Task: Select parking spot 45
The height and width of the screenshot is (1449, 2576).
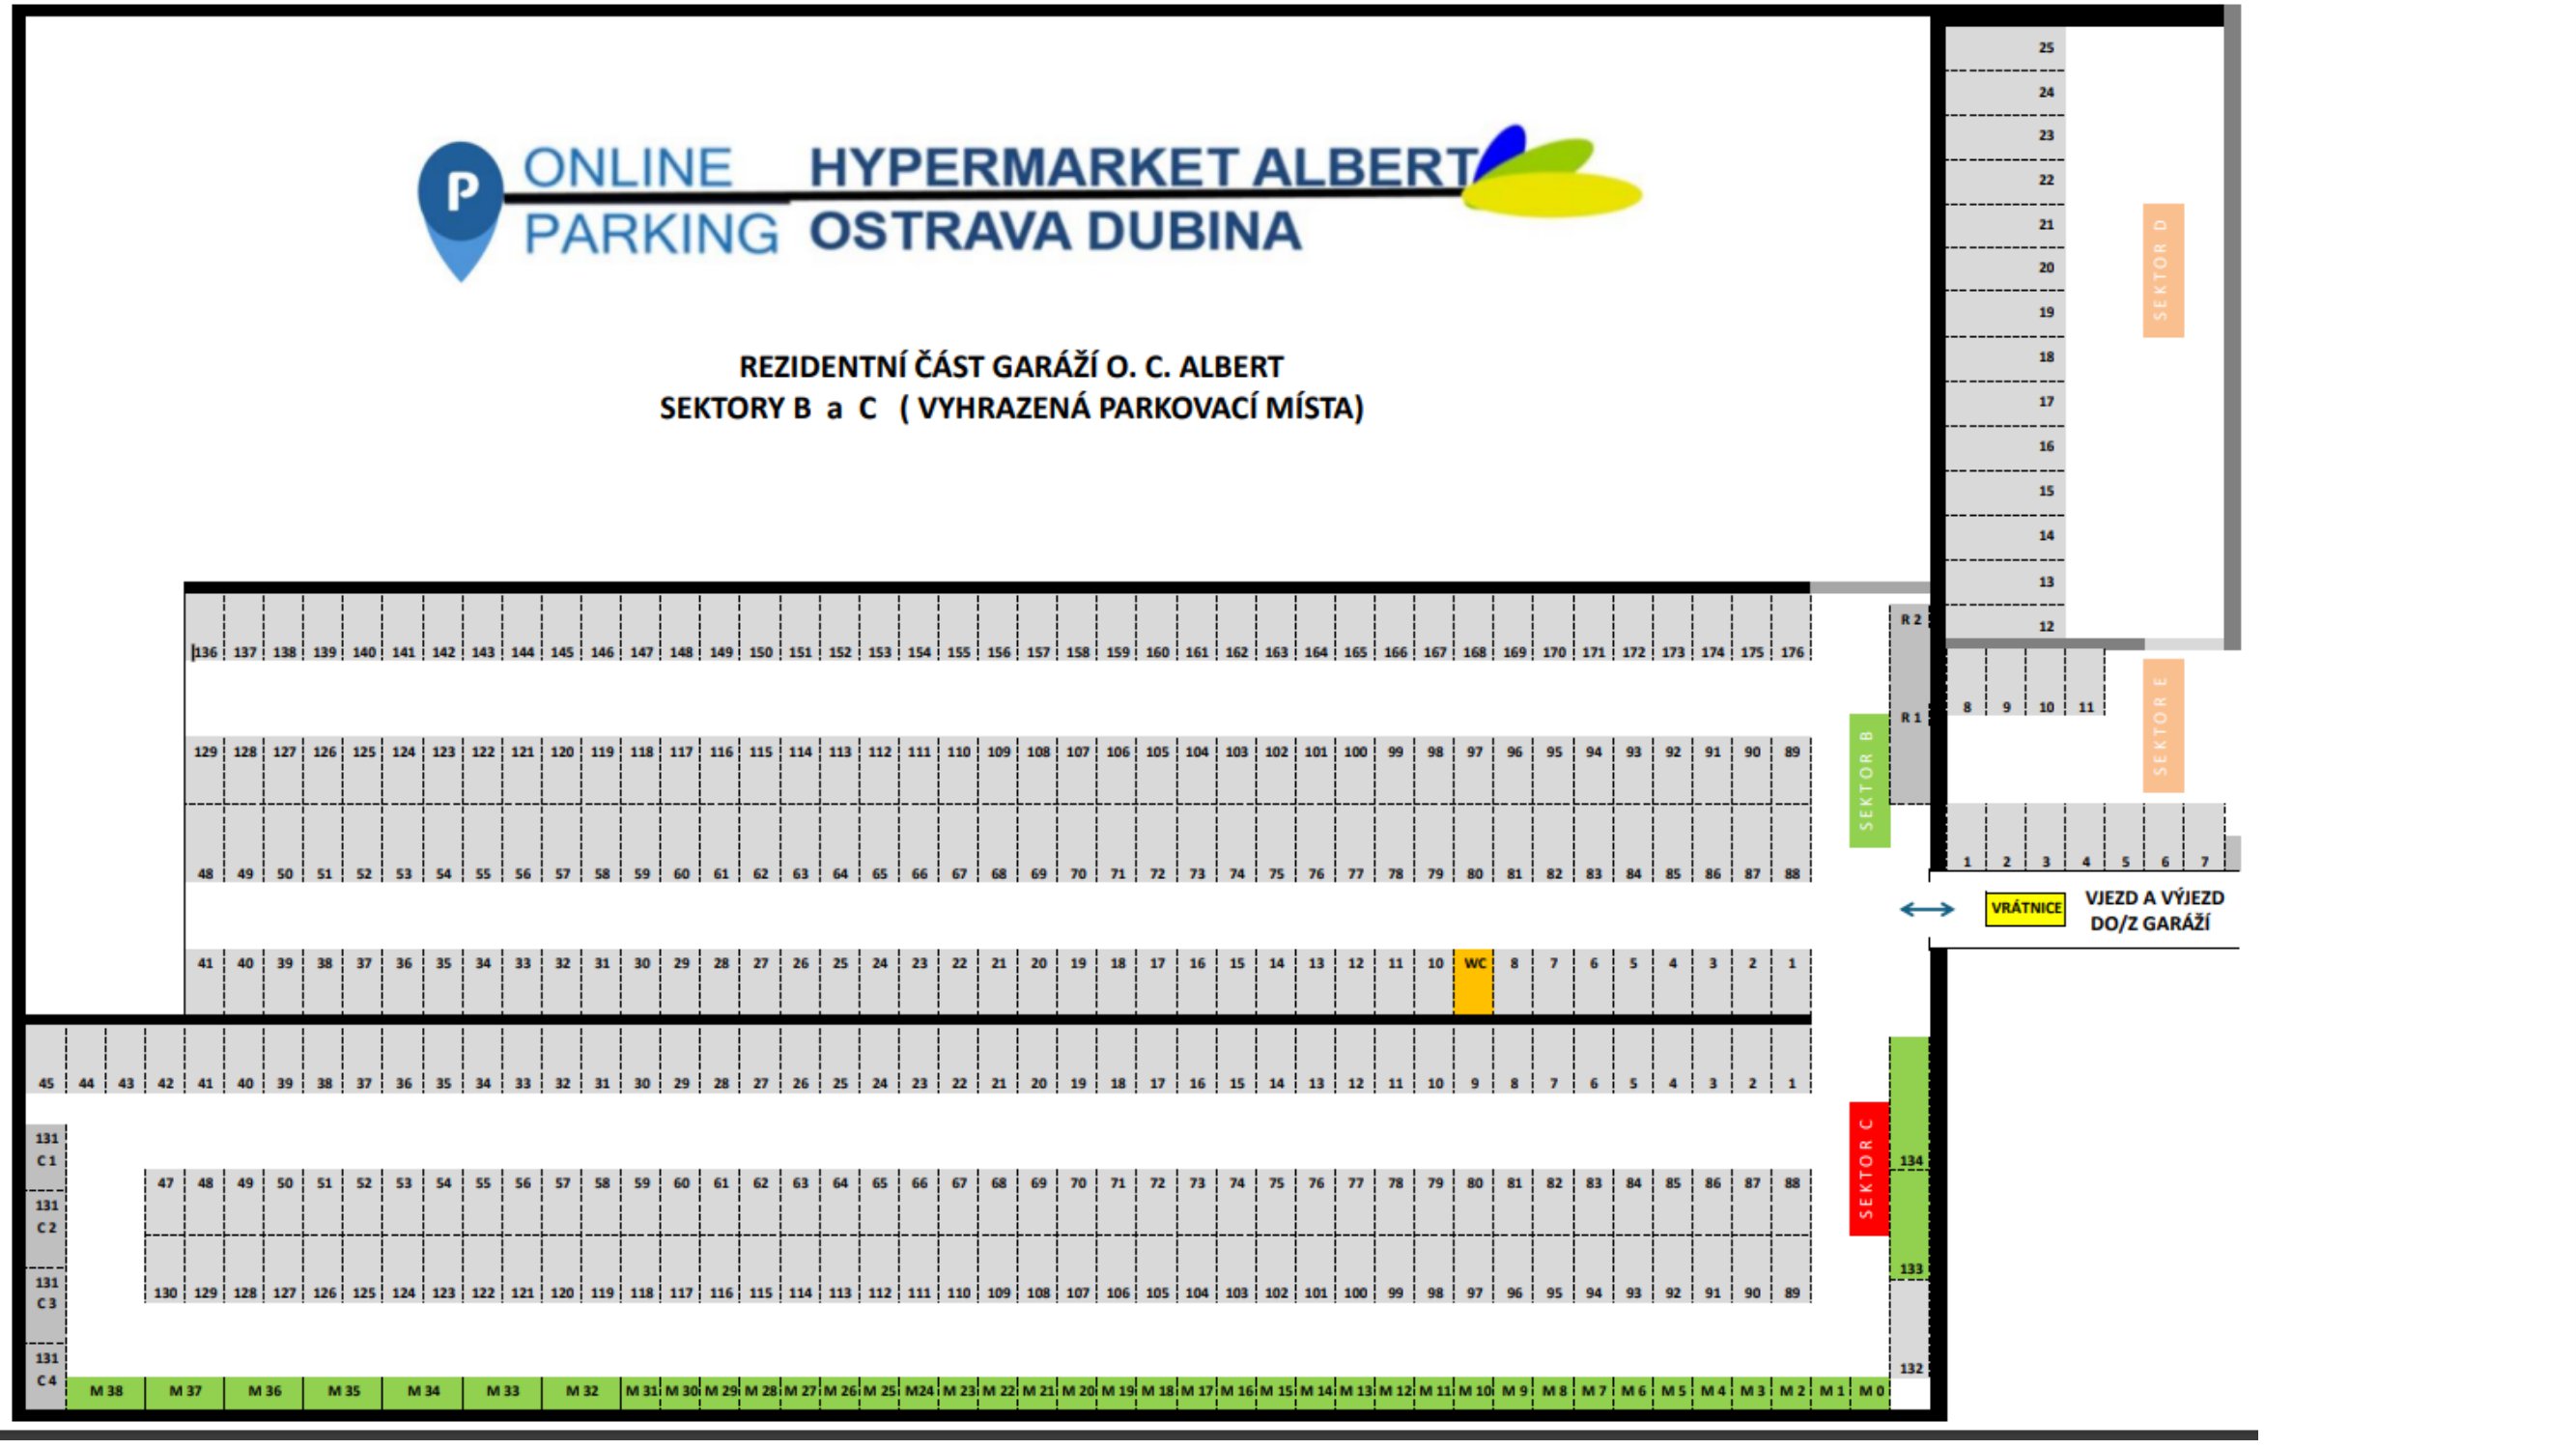Action: point(46,1060)
